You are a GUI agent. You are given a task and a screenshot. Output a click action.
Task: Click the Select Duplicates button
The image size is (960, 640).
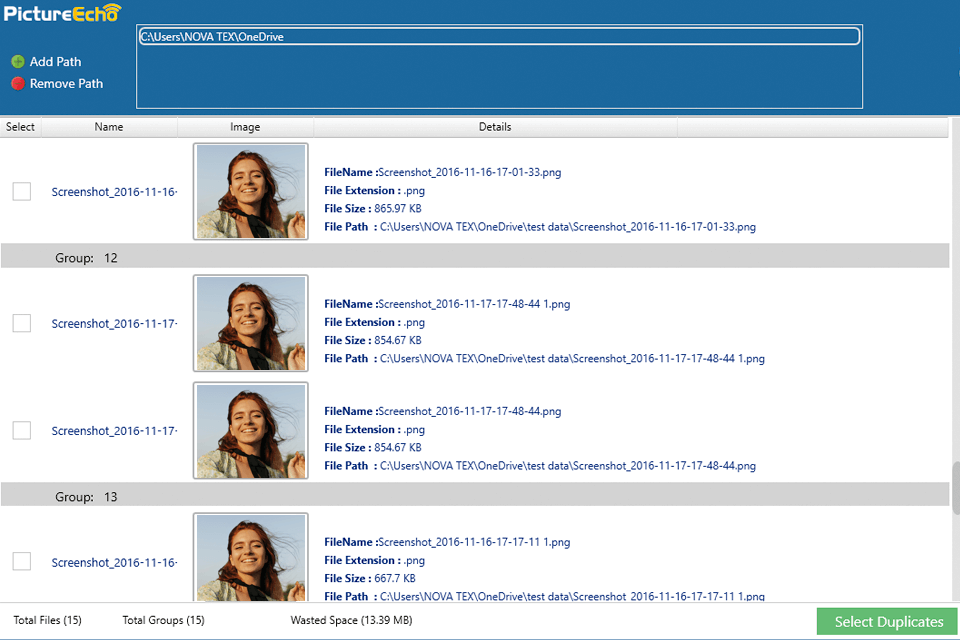(x=887, y=621)
